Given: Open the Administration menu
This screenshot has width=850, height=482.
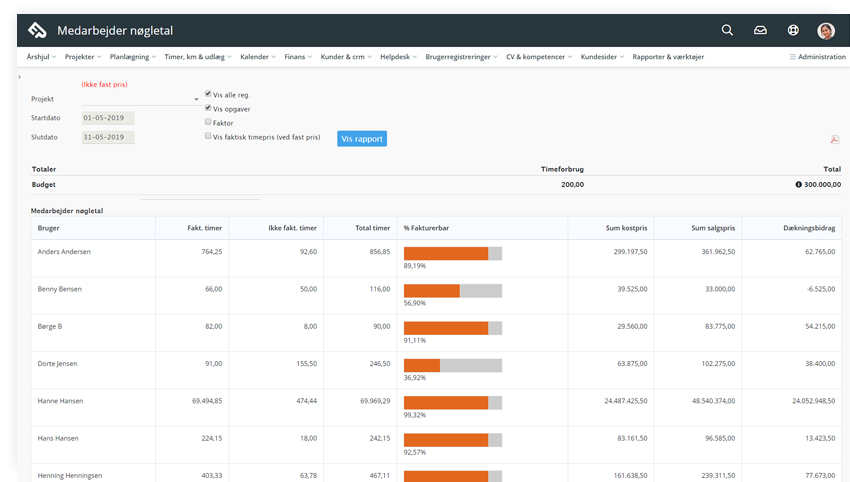Looking at the screenshot, I should [x=817, y=57].
